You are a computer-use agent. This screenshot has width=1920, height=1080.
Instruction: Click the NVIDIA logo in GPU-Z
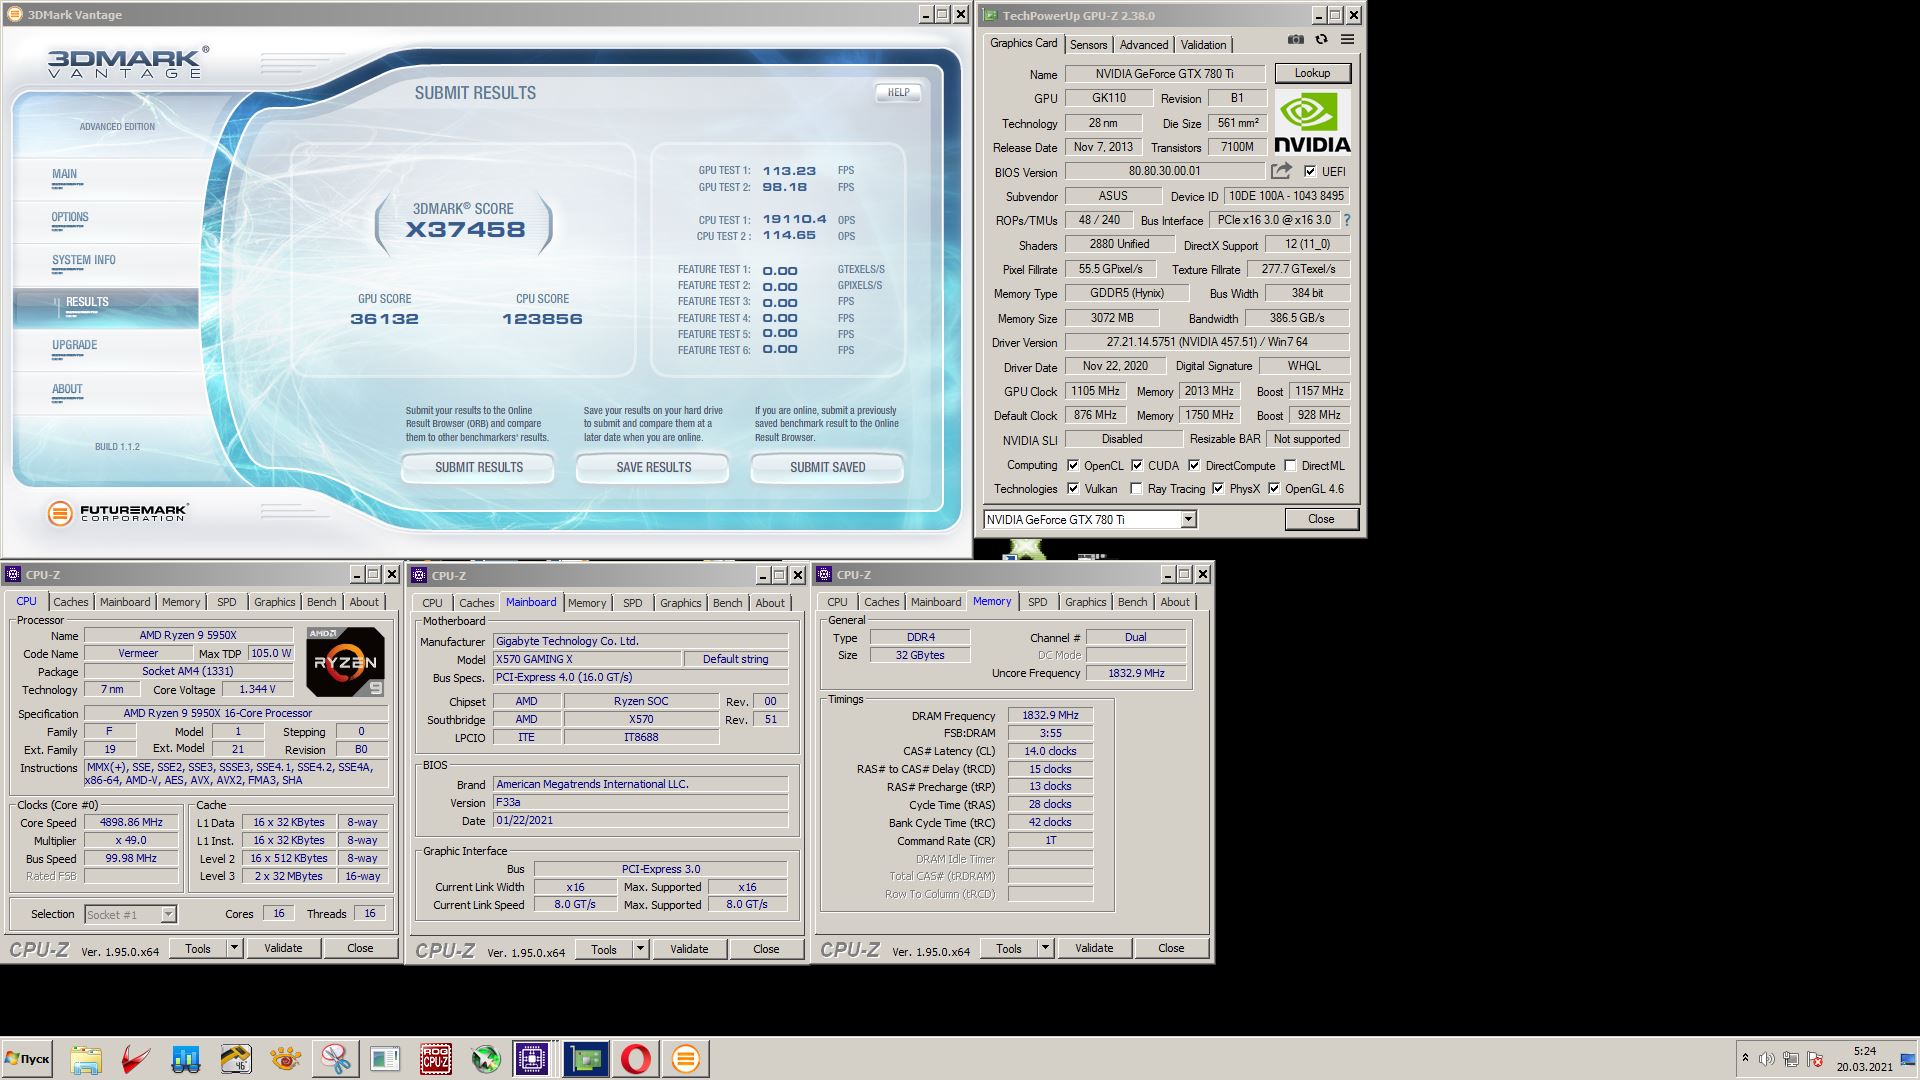(x=1312, y=122)
